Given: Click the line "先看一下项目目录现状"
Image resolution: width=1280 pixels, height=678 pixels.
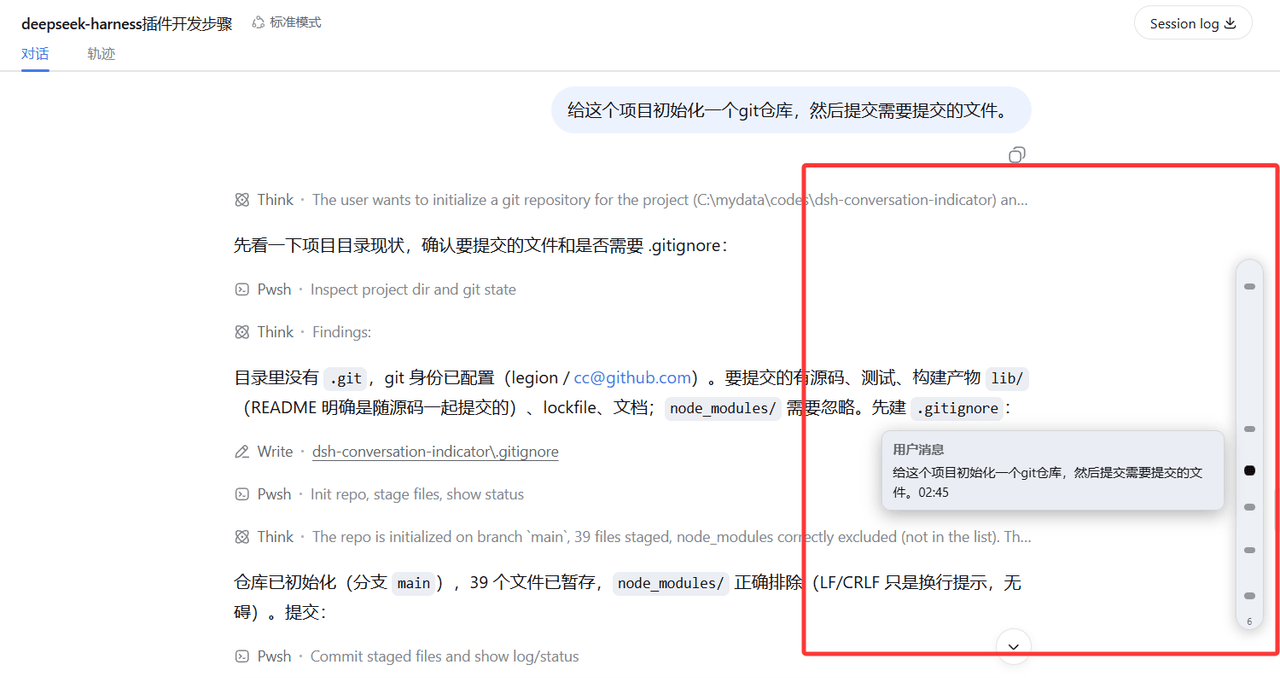Looking at the screenshot, I should point(481,245).
